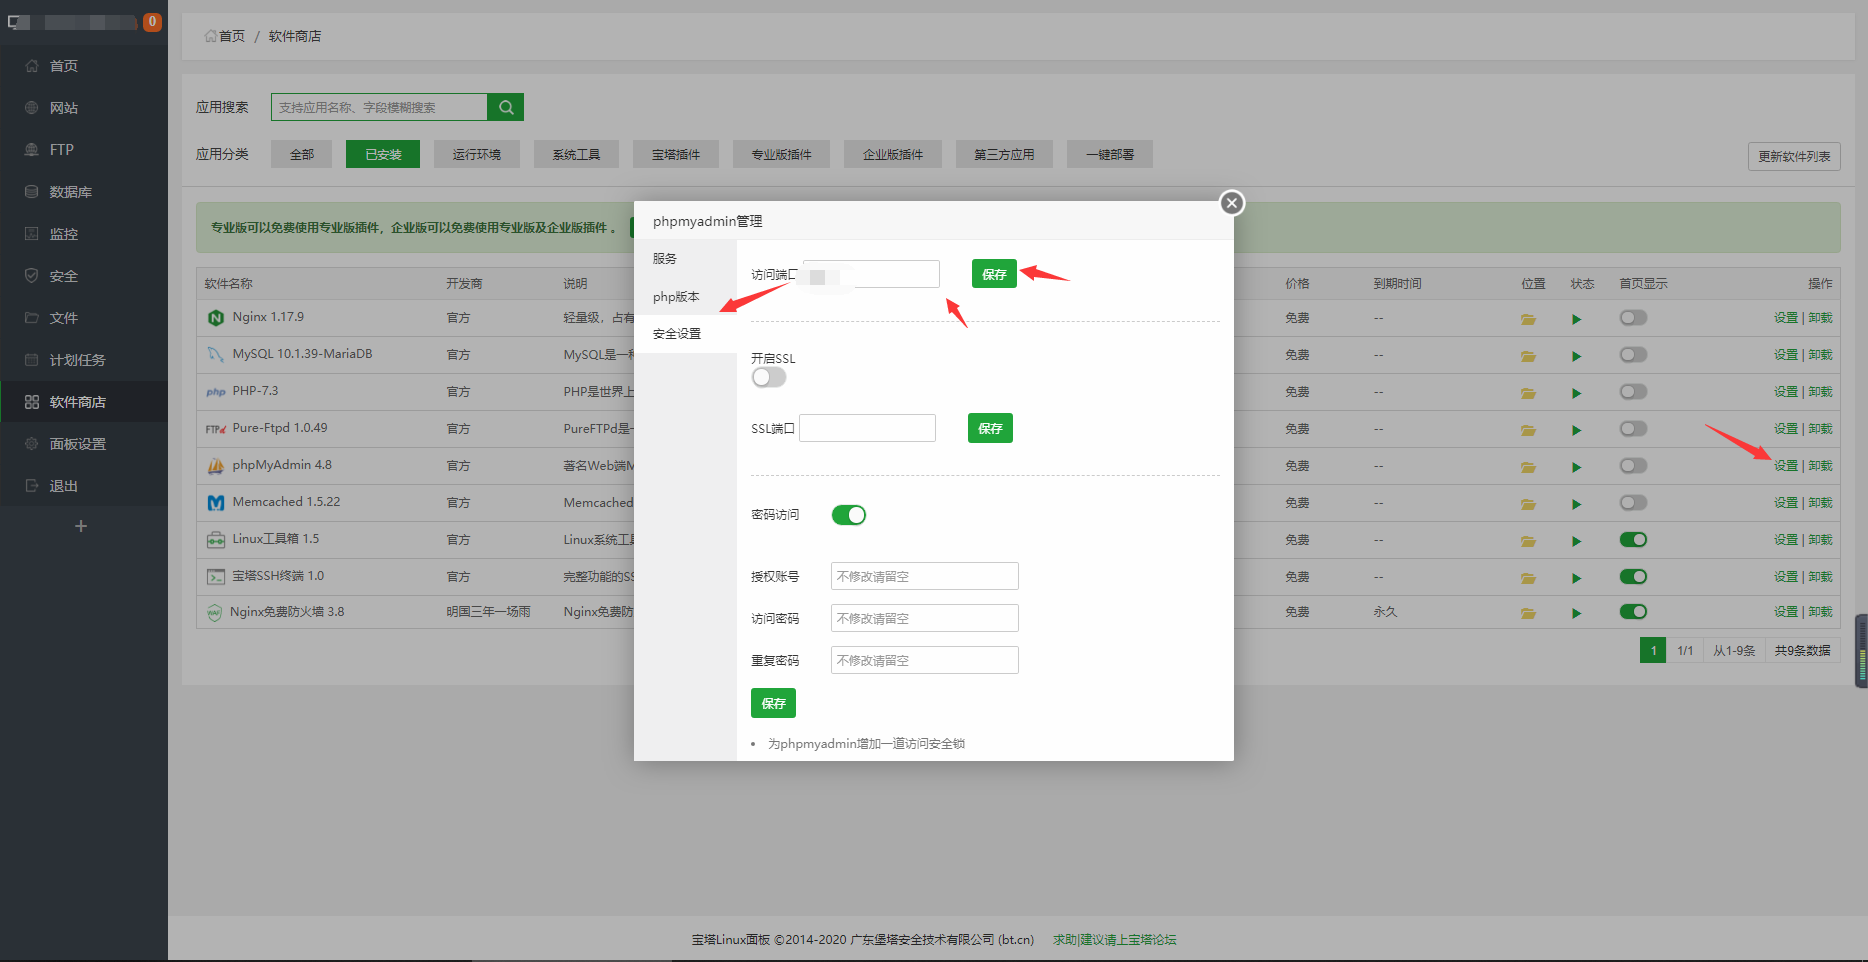Screen dimensions: 1868x962
Task: Open folder location for MySQL MariaDB row
Action: point(1528,356)
